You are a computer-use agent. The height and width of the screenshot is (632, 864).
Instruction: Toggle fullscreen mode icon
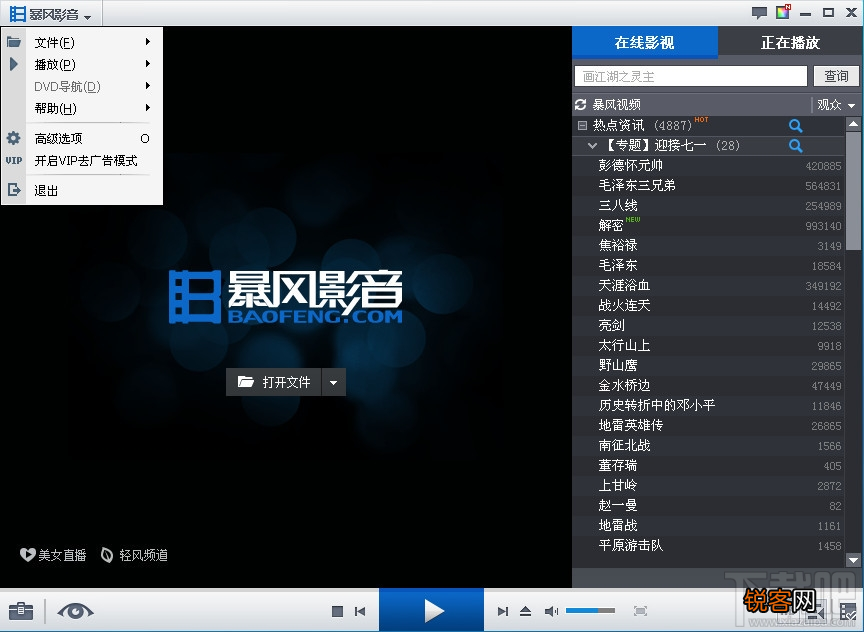click(640, 611)
